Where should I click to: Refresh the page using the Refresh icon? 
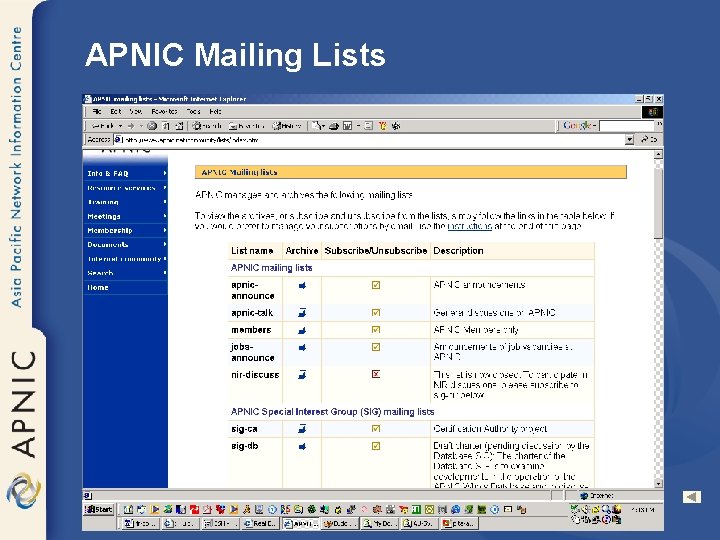click(x=166, y=126)
